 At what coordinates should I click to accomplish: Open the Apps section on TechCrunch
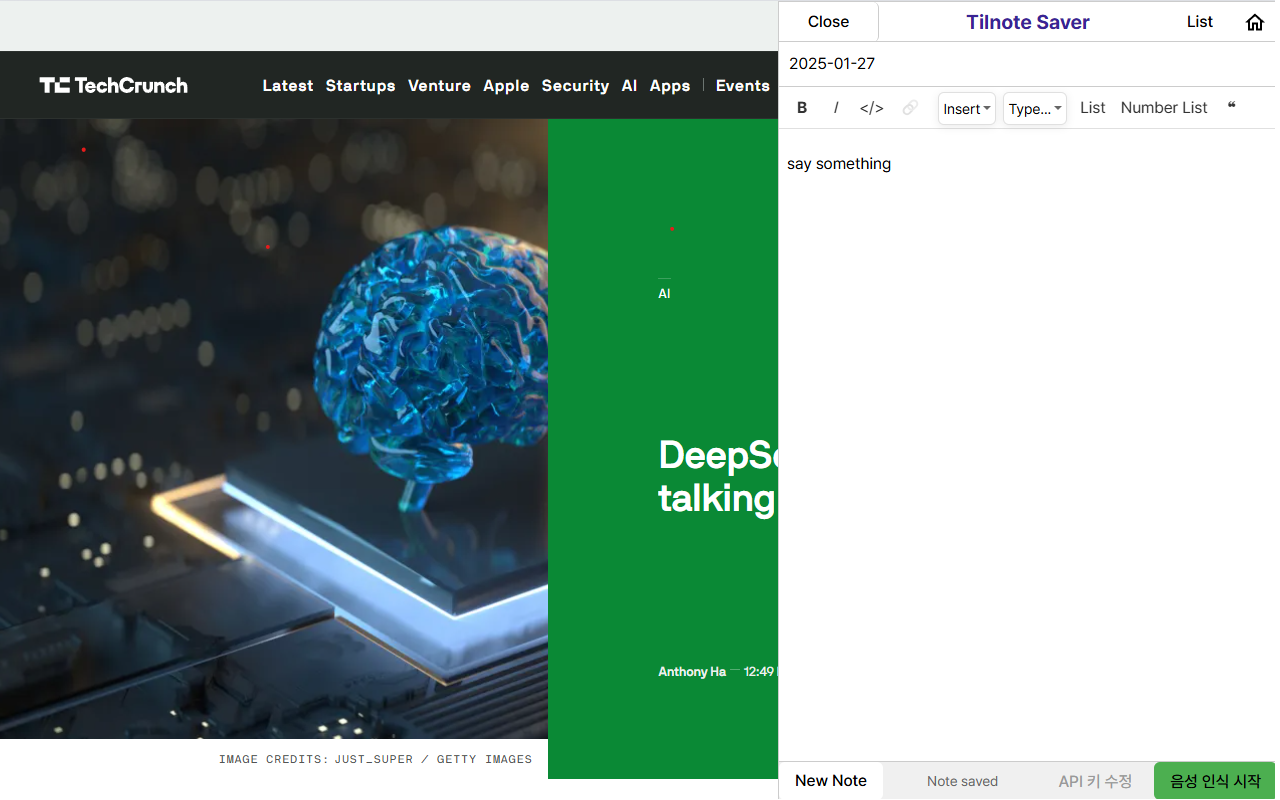coord(670,86)
